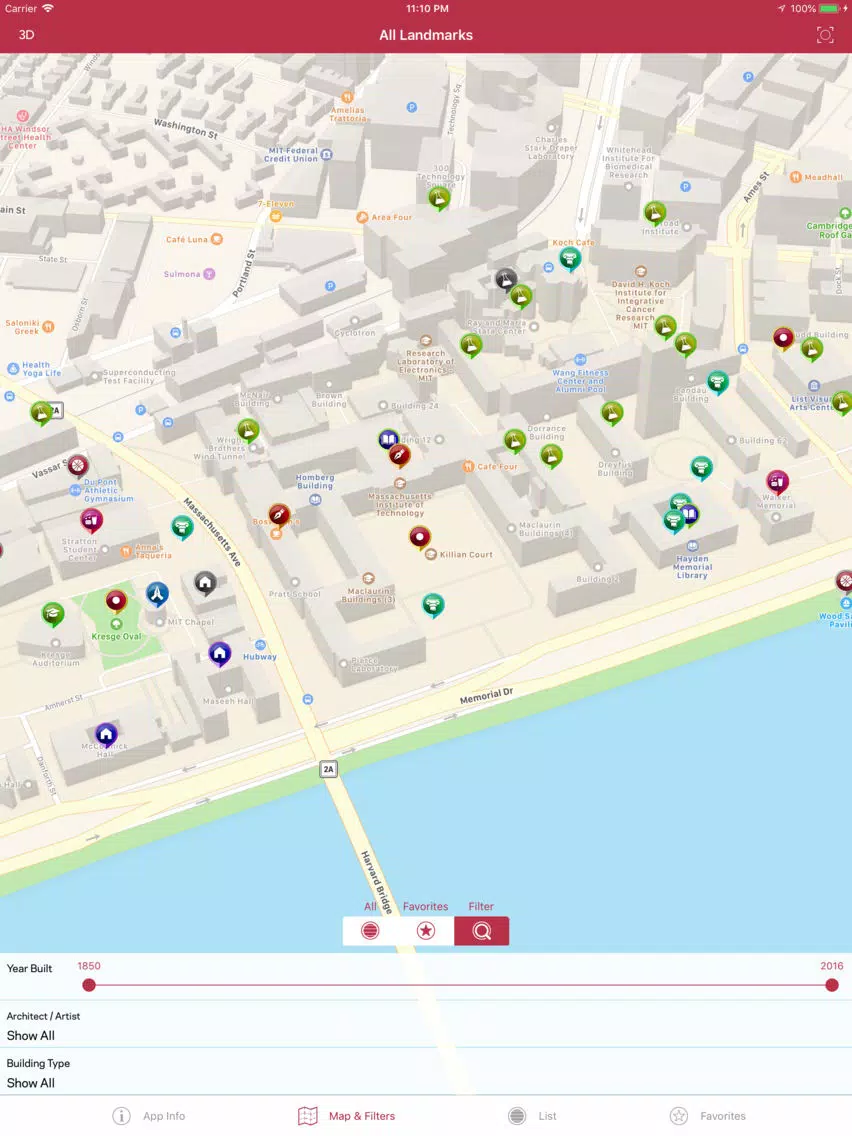852x1136 pixels.
Task: Tap the green pin at 300 Technology Square
Action: click(439, 197)
